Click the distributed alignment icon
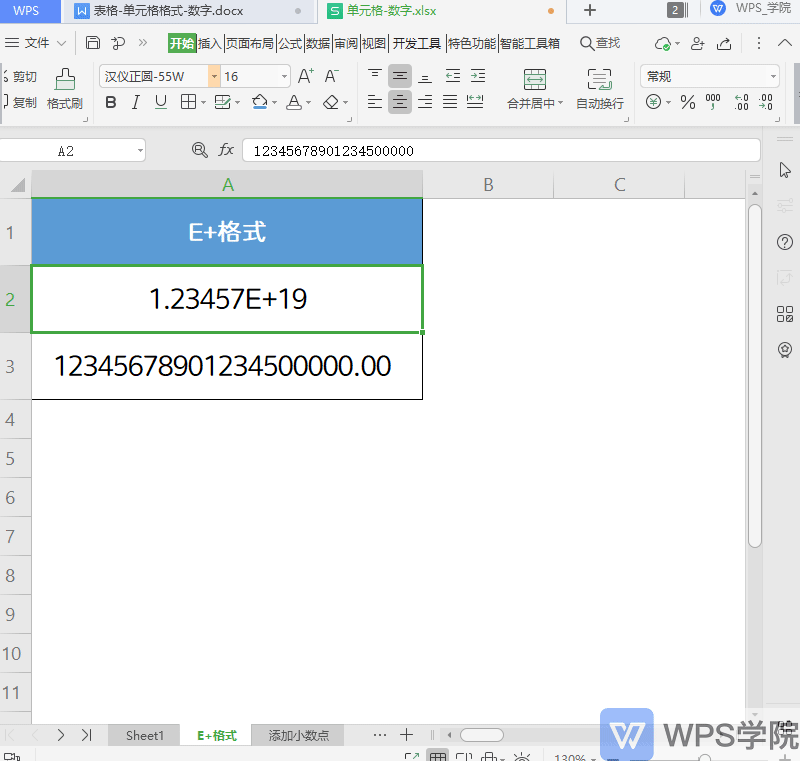 pos(475,102)
